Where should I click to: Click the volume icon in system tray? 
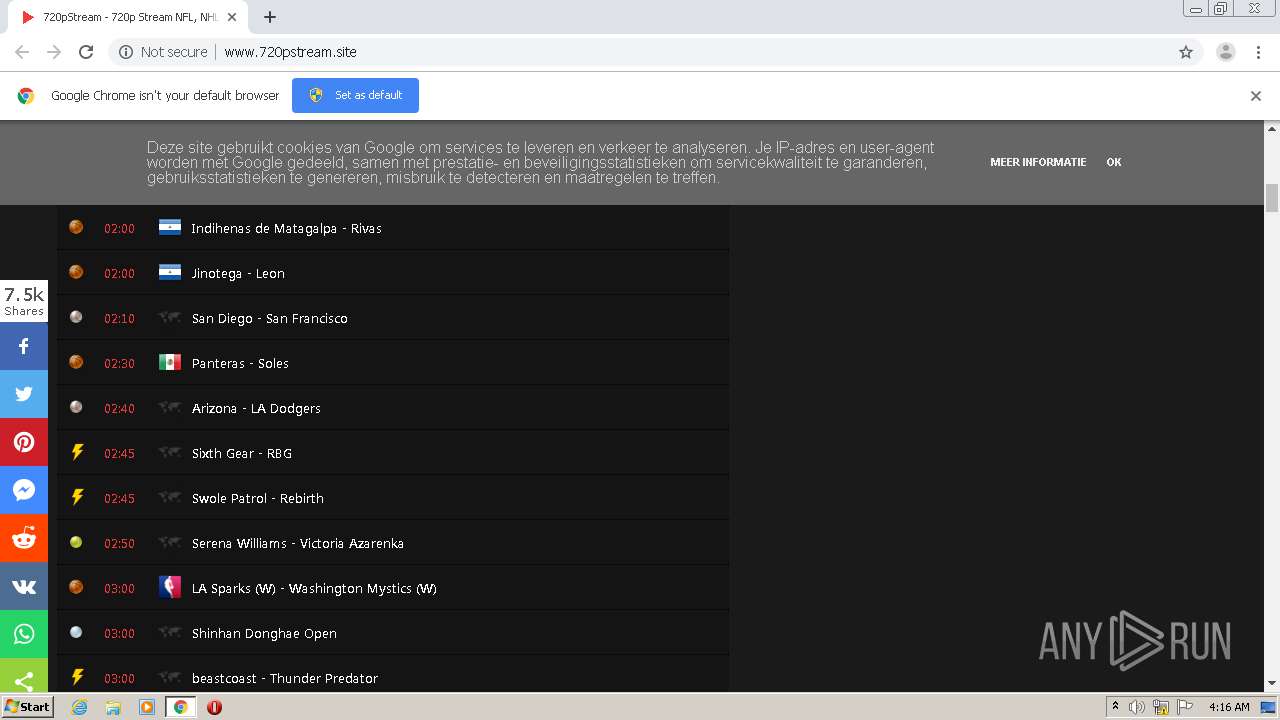click(1137, 707)
